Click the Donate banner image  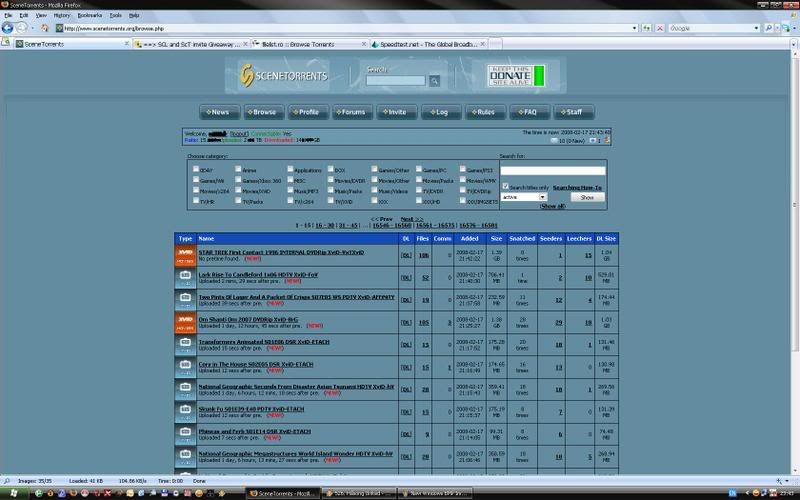516,76
